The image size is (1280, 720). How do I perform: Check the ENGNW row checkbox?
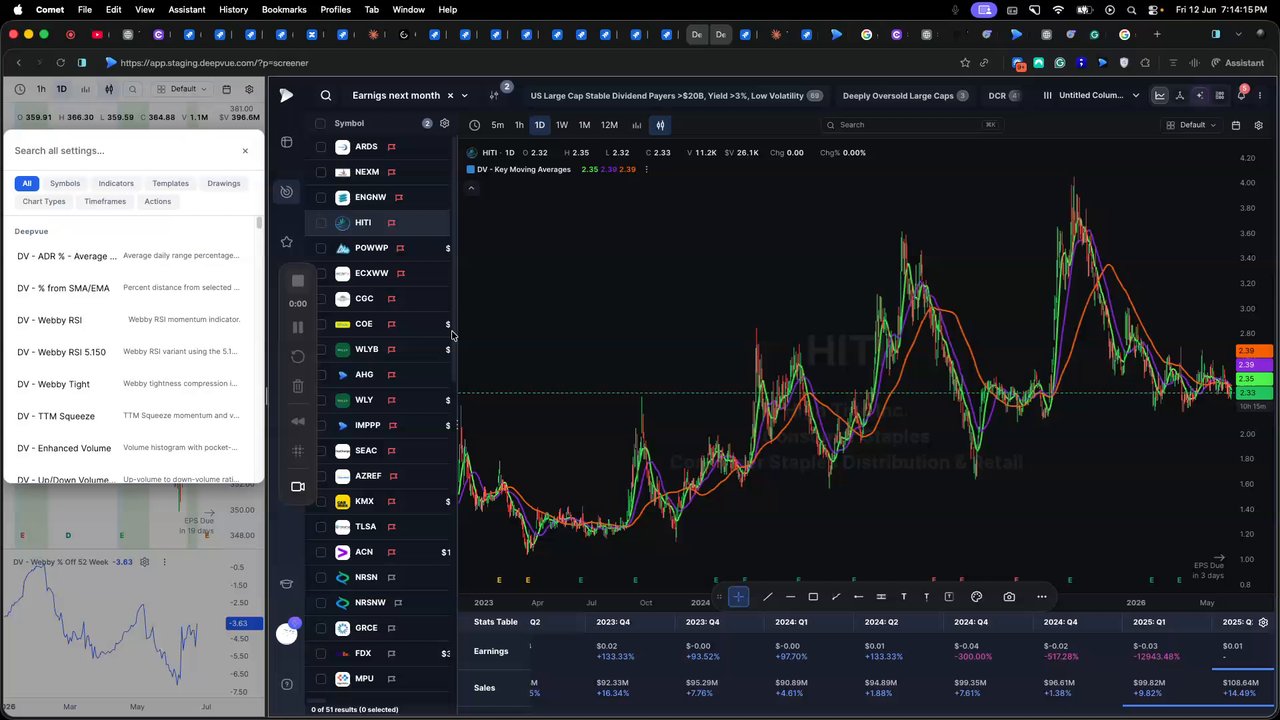click(321, 197)
